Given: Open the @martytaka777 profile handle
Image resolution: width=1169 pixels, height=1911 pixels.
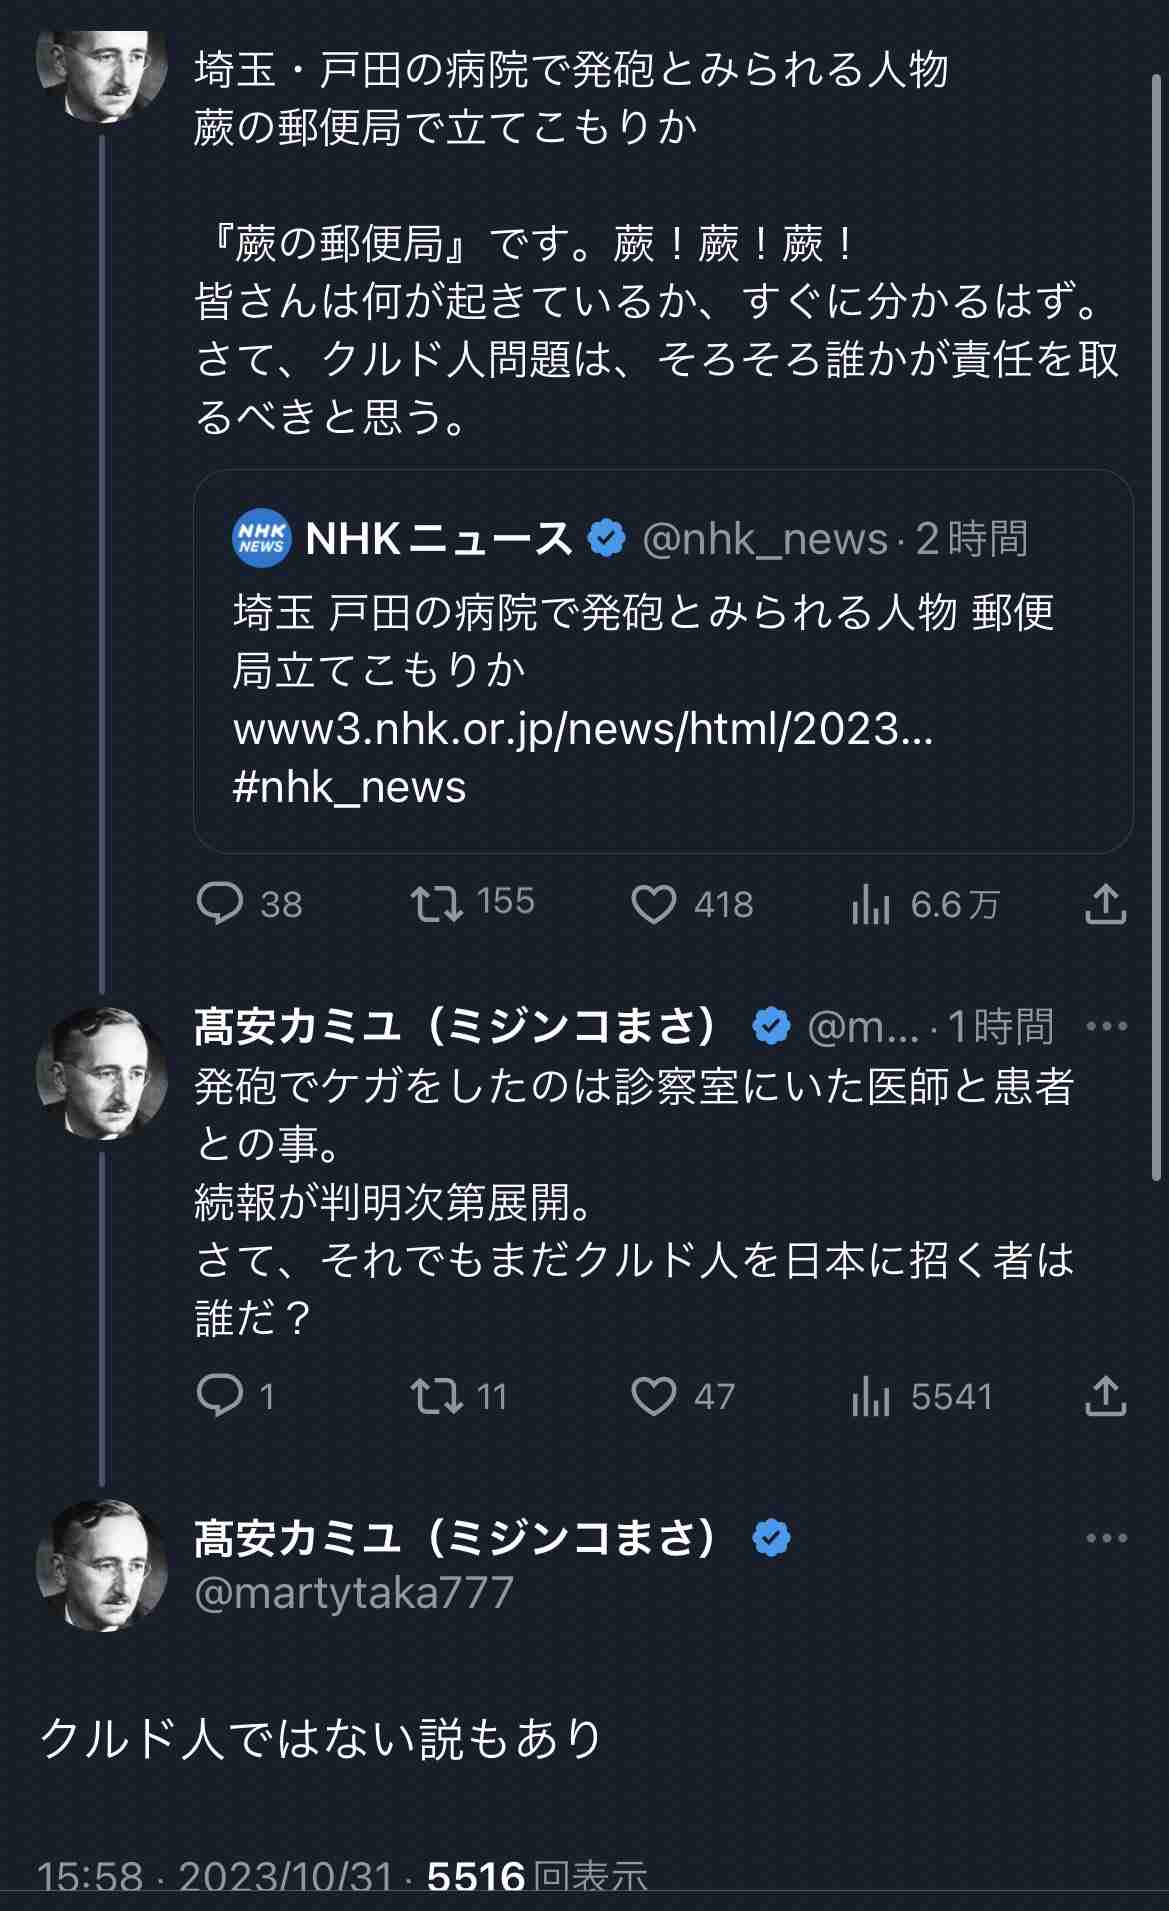Looking at the screenshot, I should (x=354, y=1592).
